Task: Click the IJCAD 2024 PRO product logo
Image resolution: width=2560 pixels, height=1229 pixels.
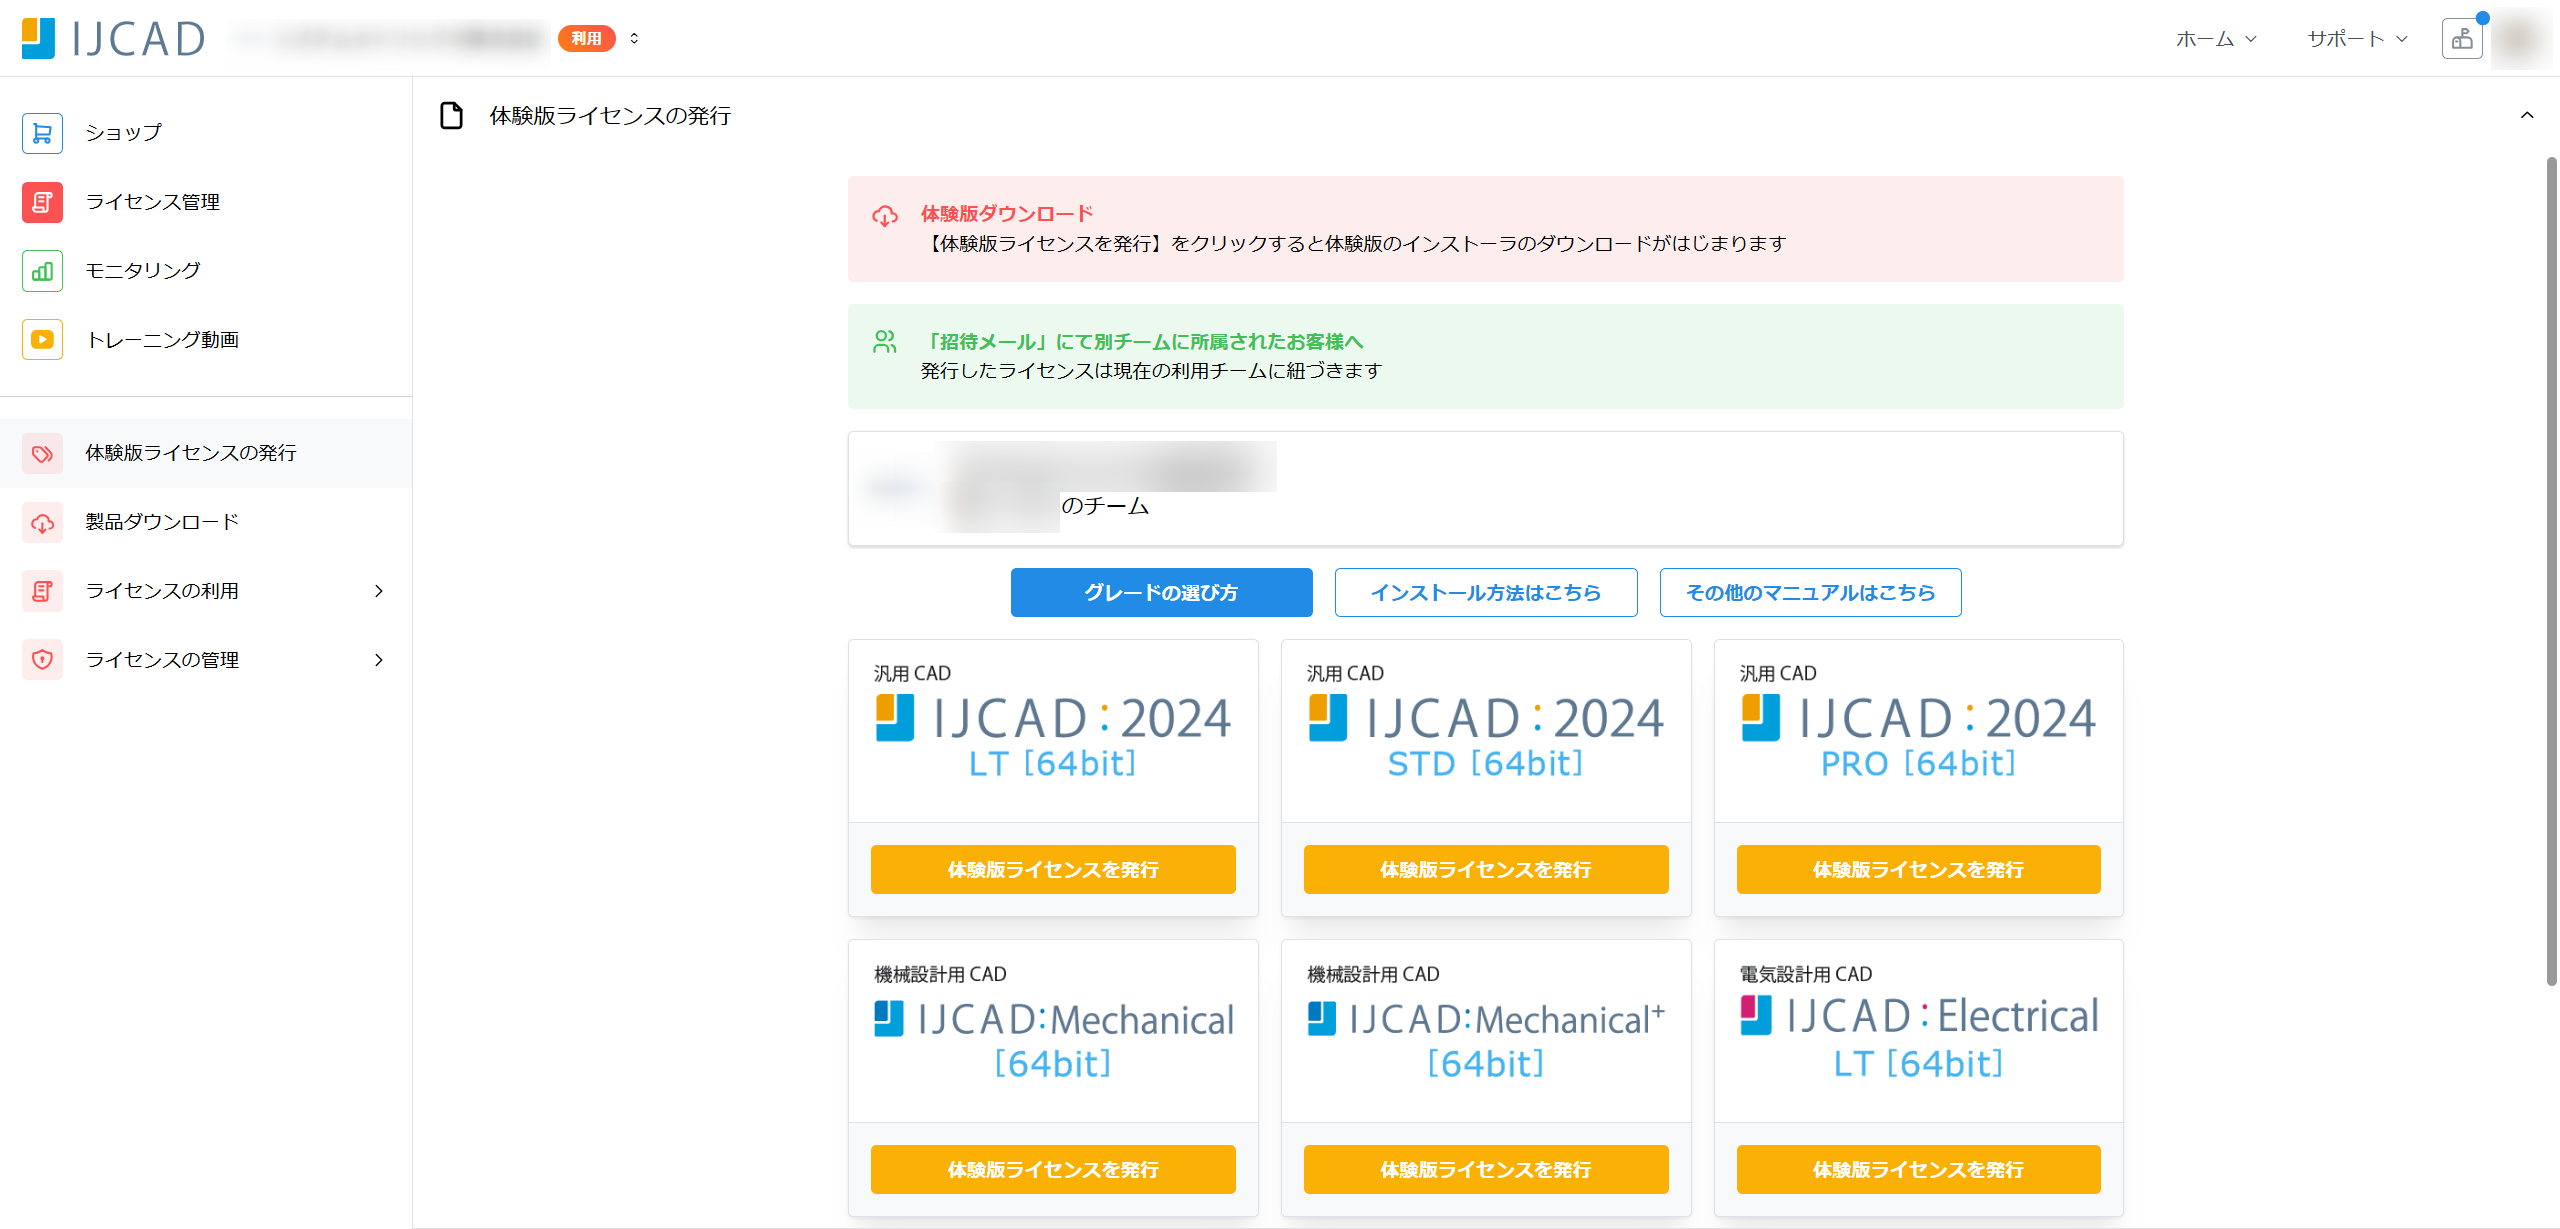Action: [1918, 736]
